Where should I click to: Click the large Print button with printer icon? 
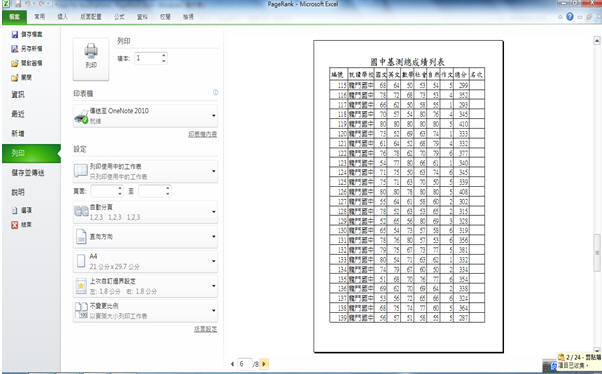coord(91,59)
